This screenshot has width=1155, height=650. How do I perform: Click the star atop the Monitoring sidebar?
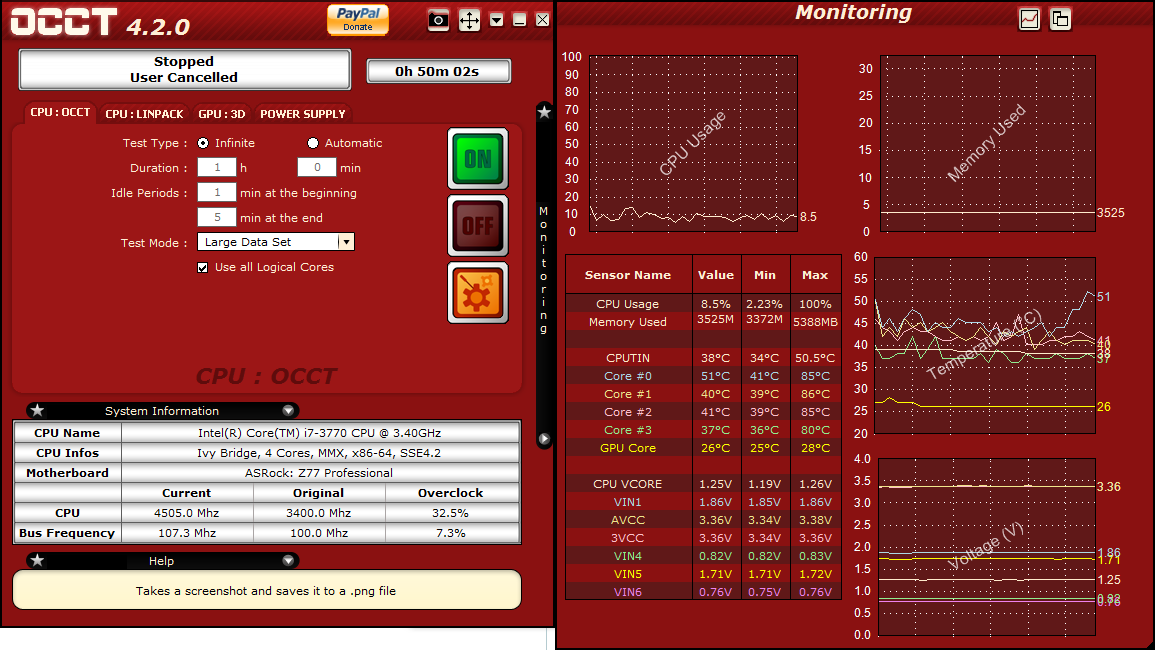click(x=544, y=112)
